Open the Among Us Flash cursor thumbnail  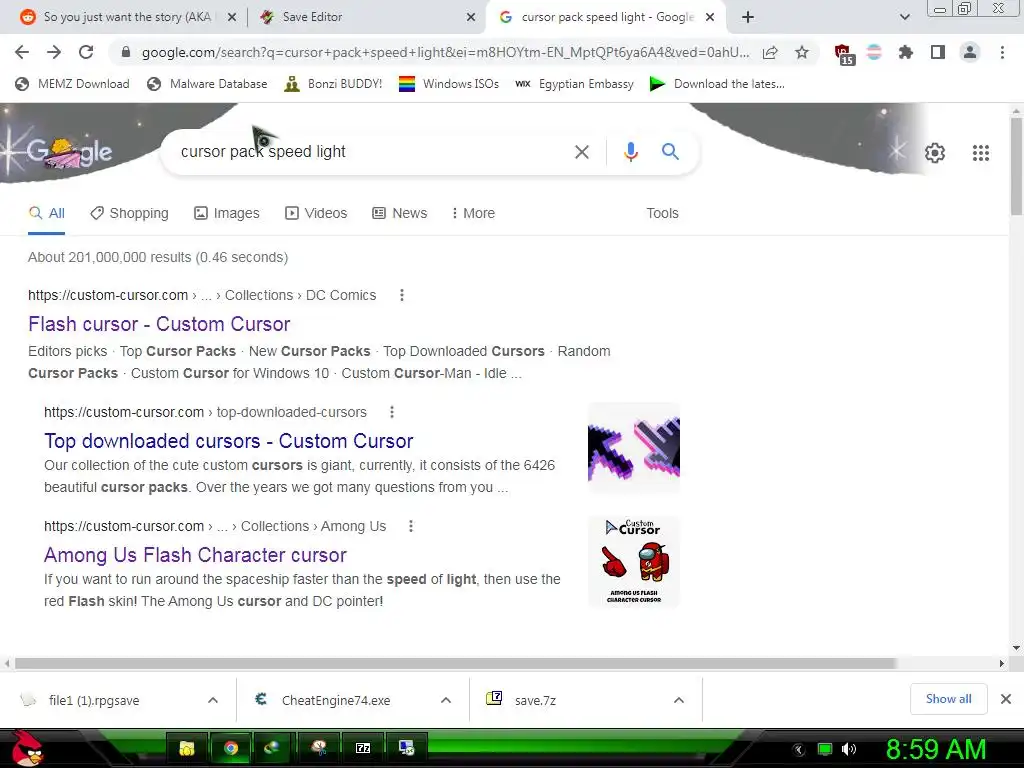tap(633, 562)
